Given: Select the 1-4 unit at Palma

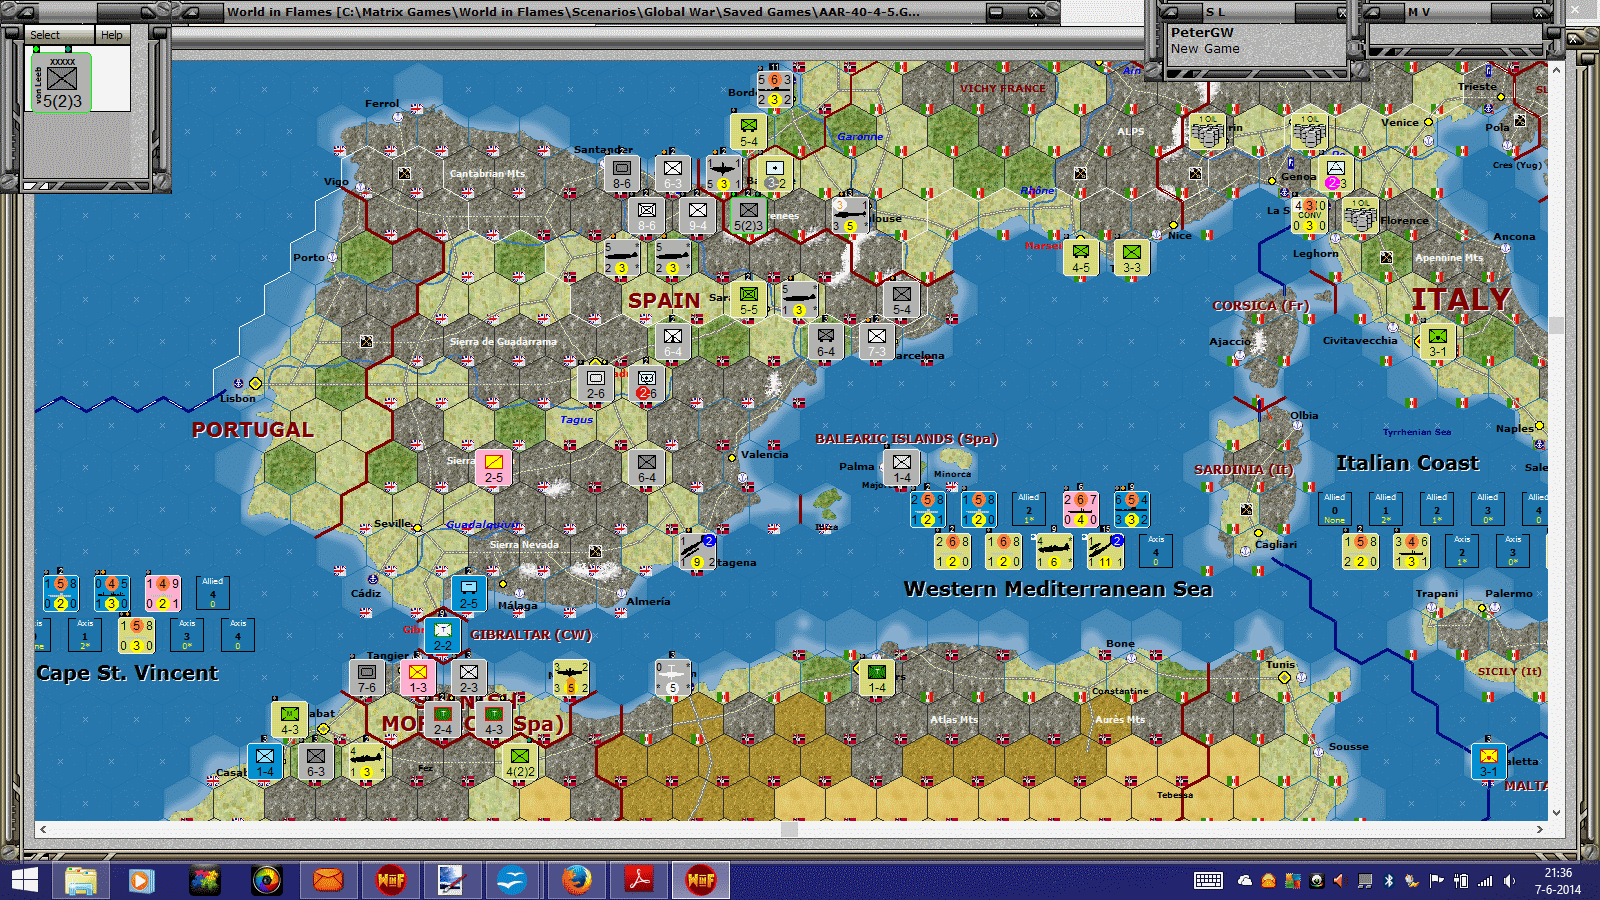Looking at the screenshot, I should pos(902,466).
